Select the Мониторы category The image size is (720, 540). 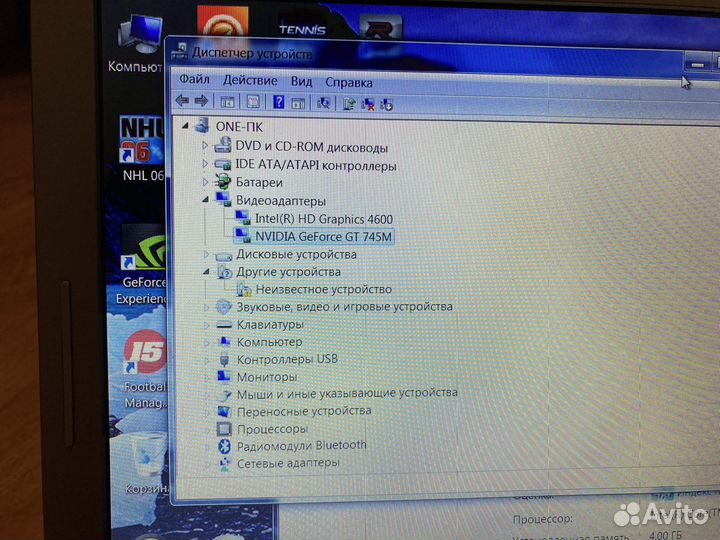pos(267,377)
